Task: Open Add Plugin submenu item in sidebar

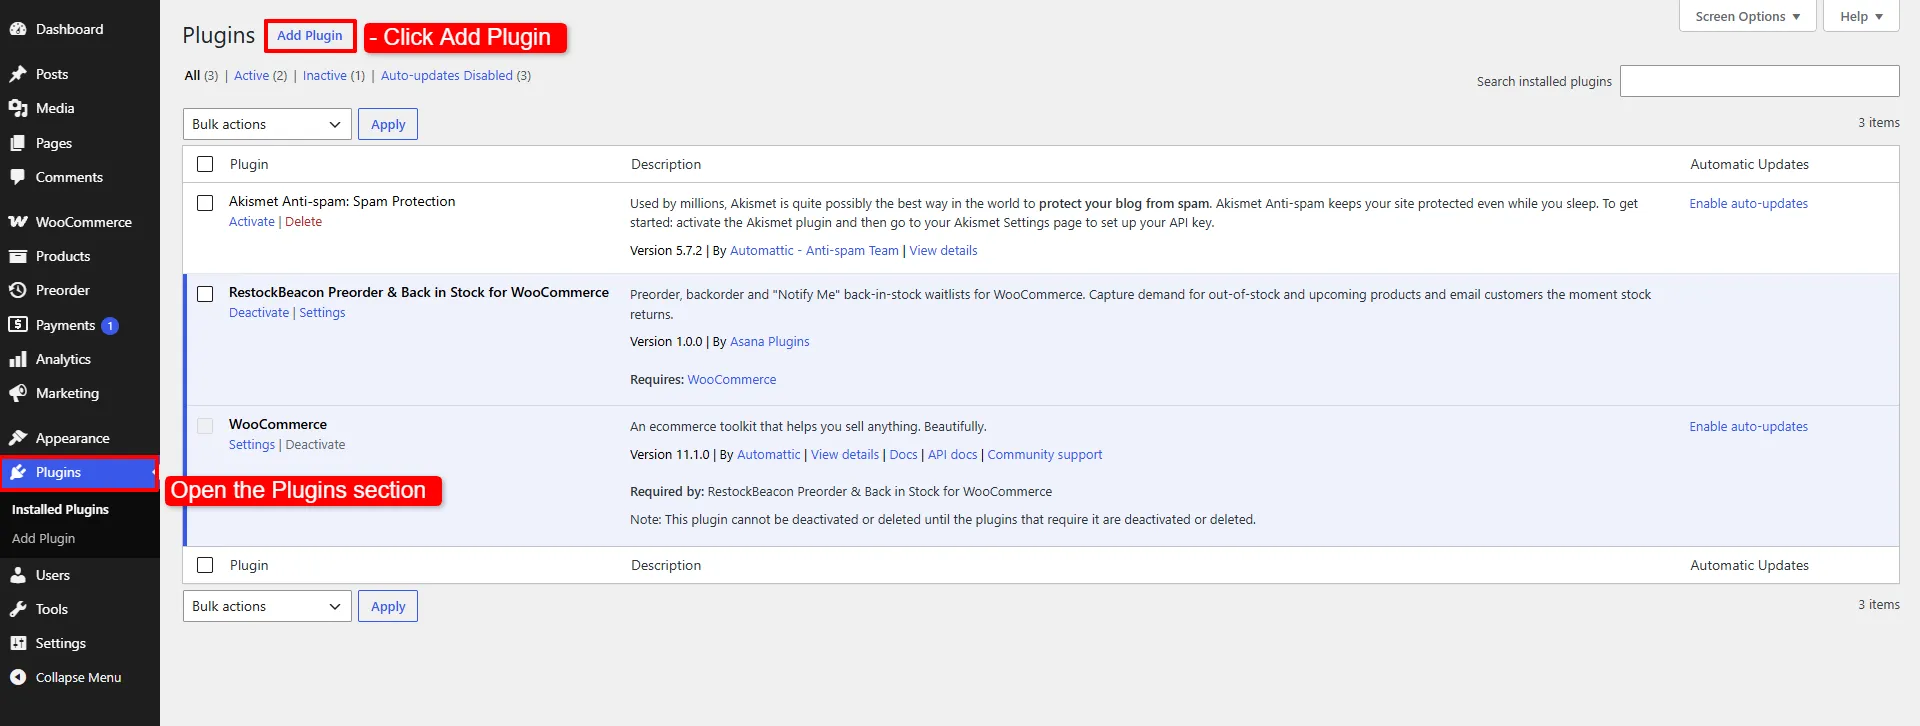Action: click(43, 538)
